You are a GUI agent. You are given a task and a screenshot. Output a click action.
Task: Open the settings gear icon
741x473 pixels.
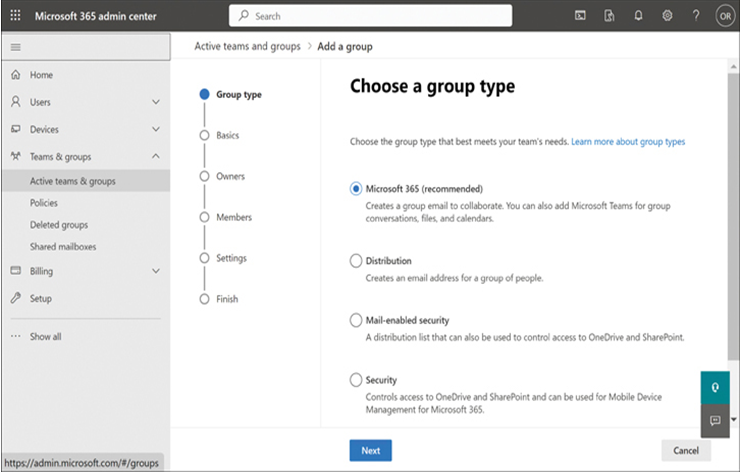click(x=667, y=16)
